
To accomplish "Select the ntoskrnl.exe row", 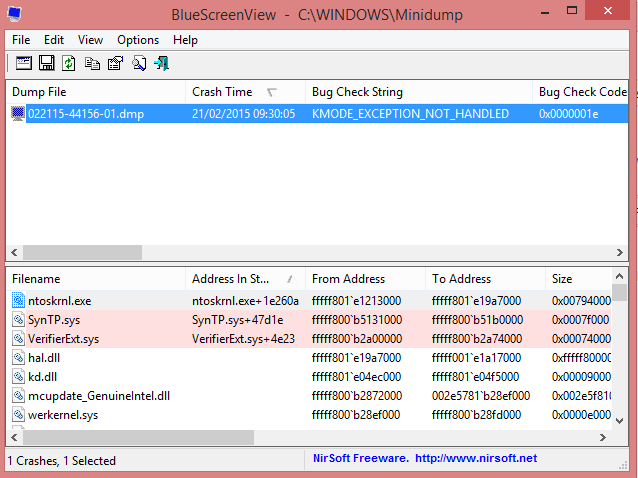I will [309, 301].
